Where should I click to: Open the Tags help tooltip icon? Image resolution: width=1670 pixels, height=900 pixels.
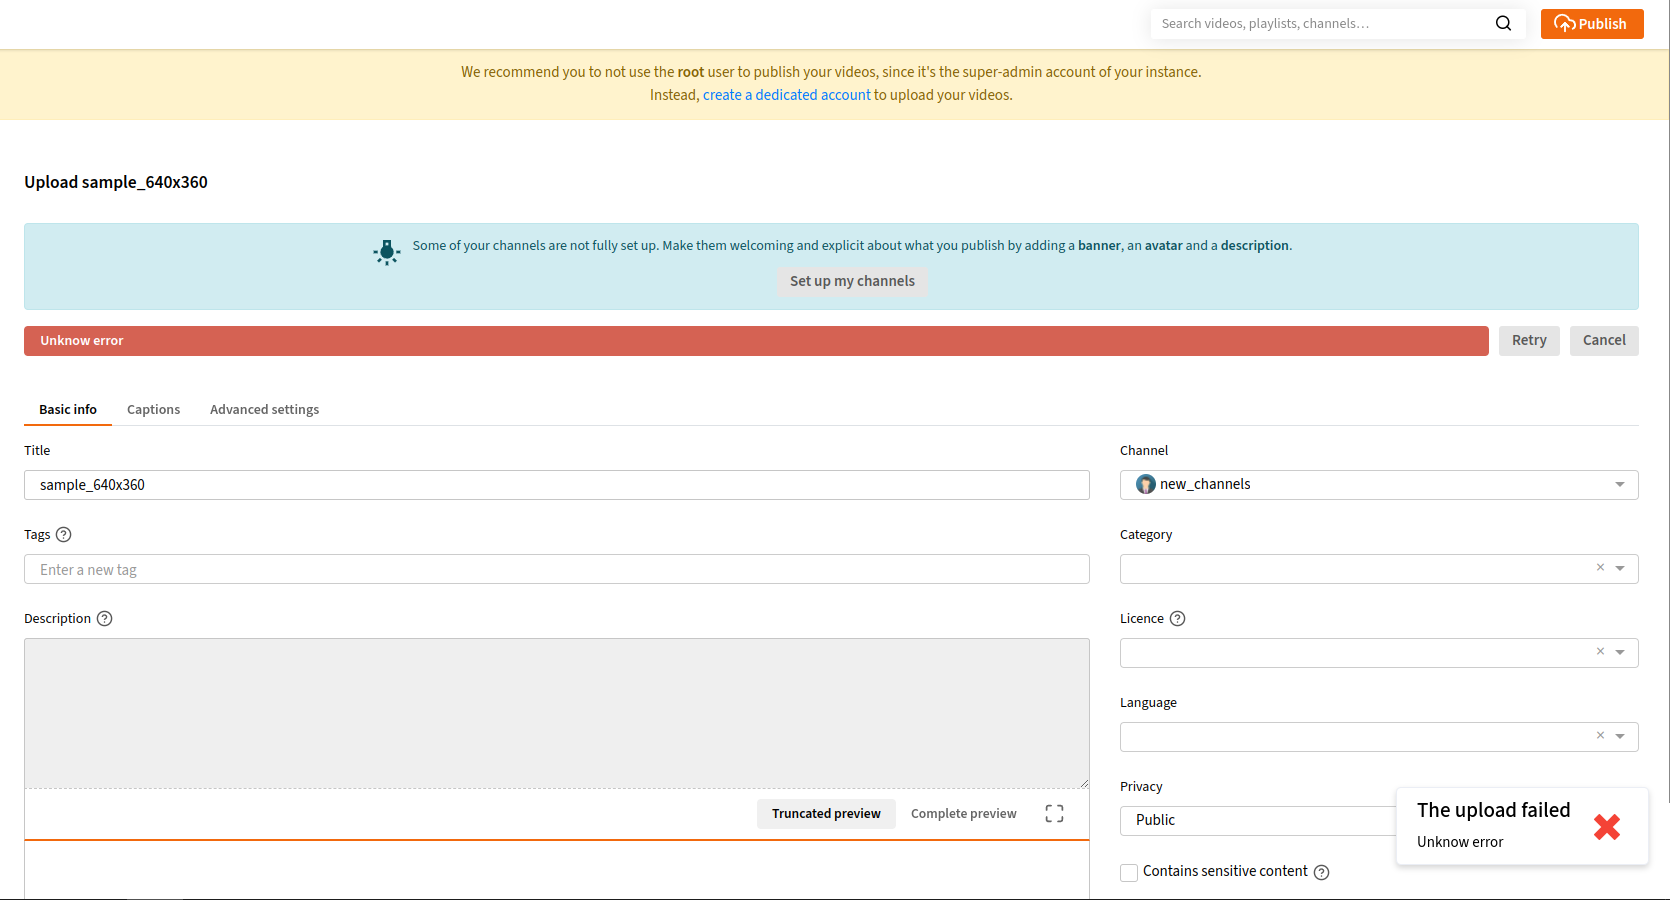(64, 534)
